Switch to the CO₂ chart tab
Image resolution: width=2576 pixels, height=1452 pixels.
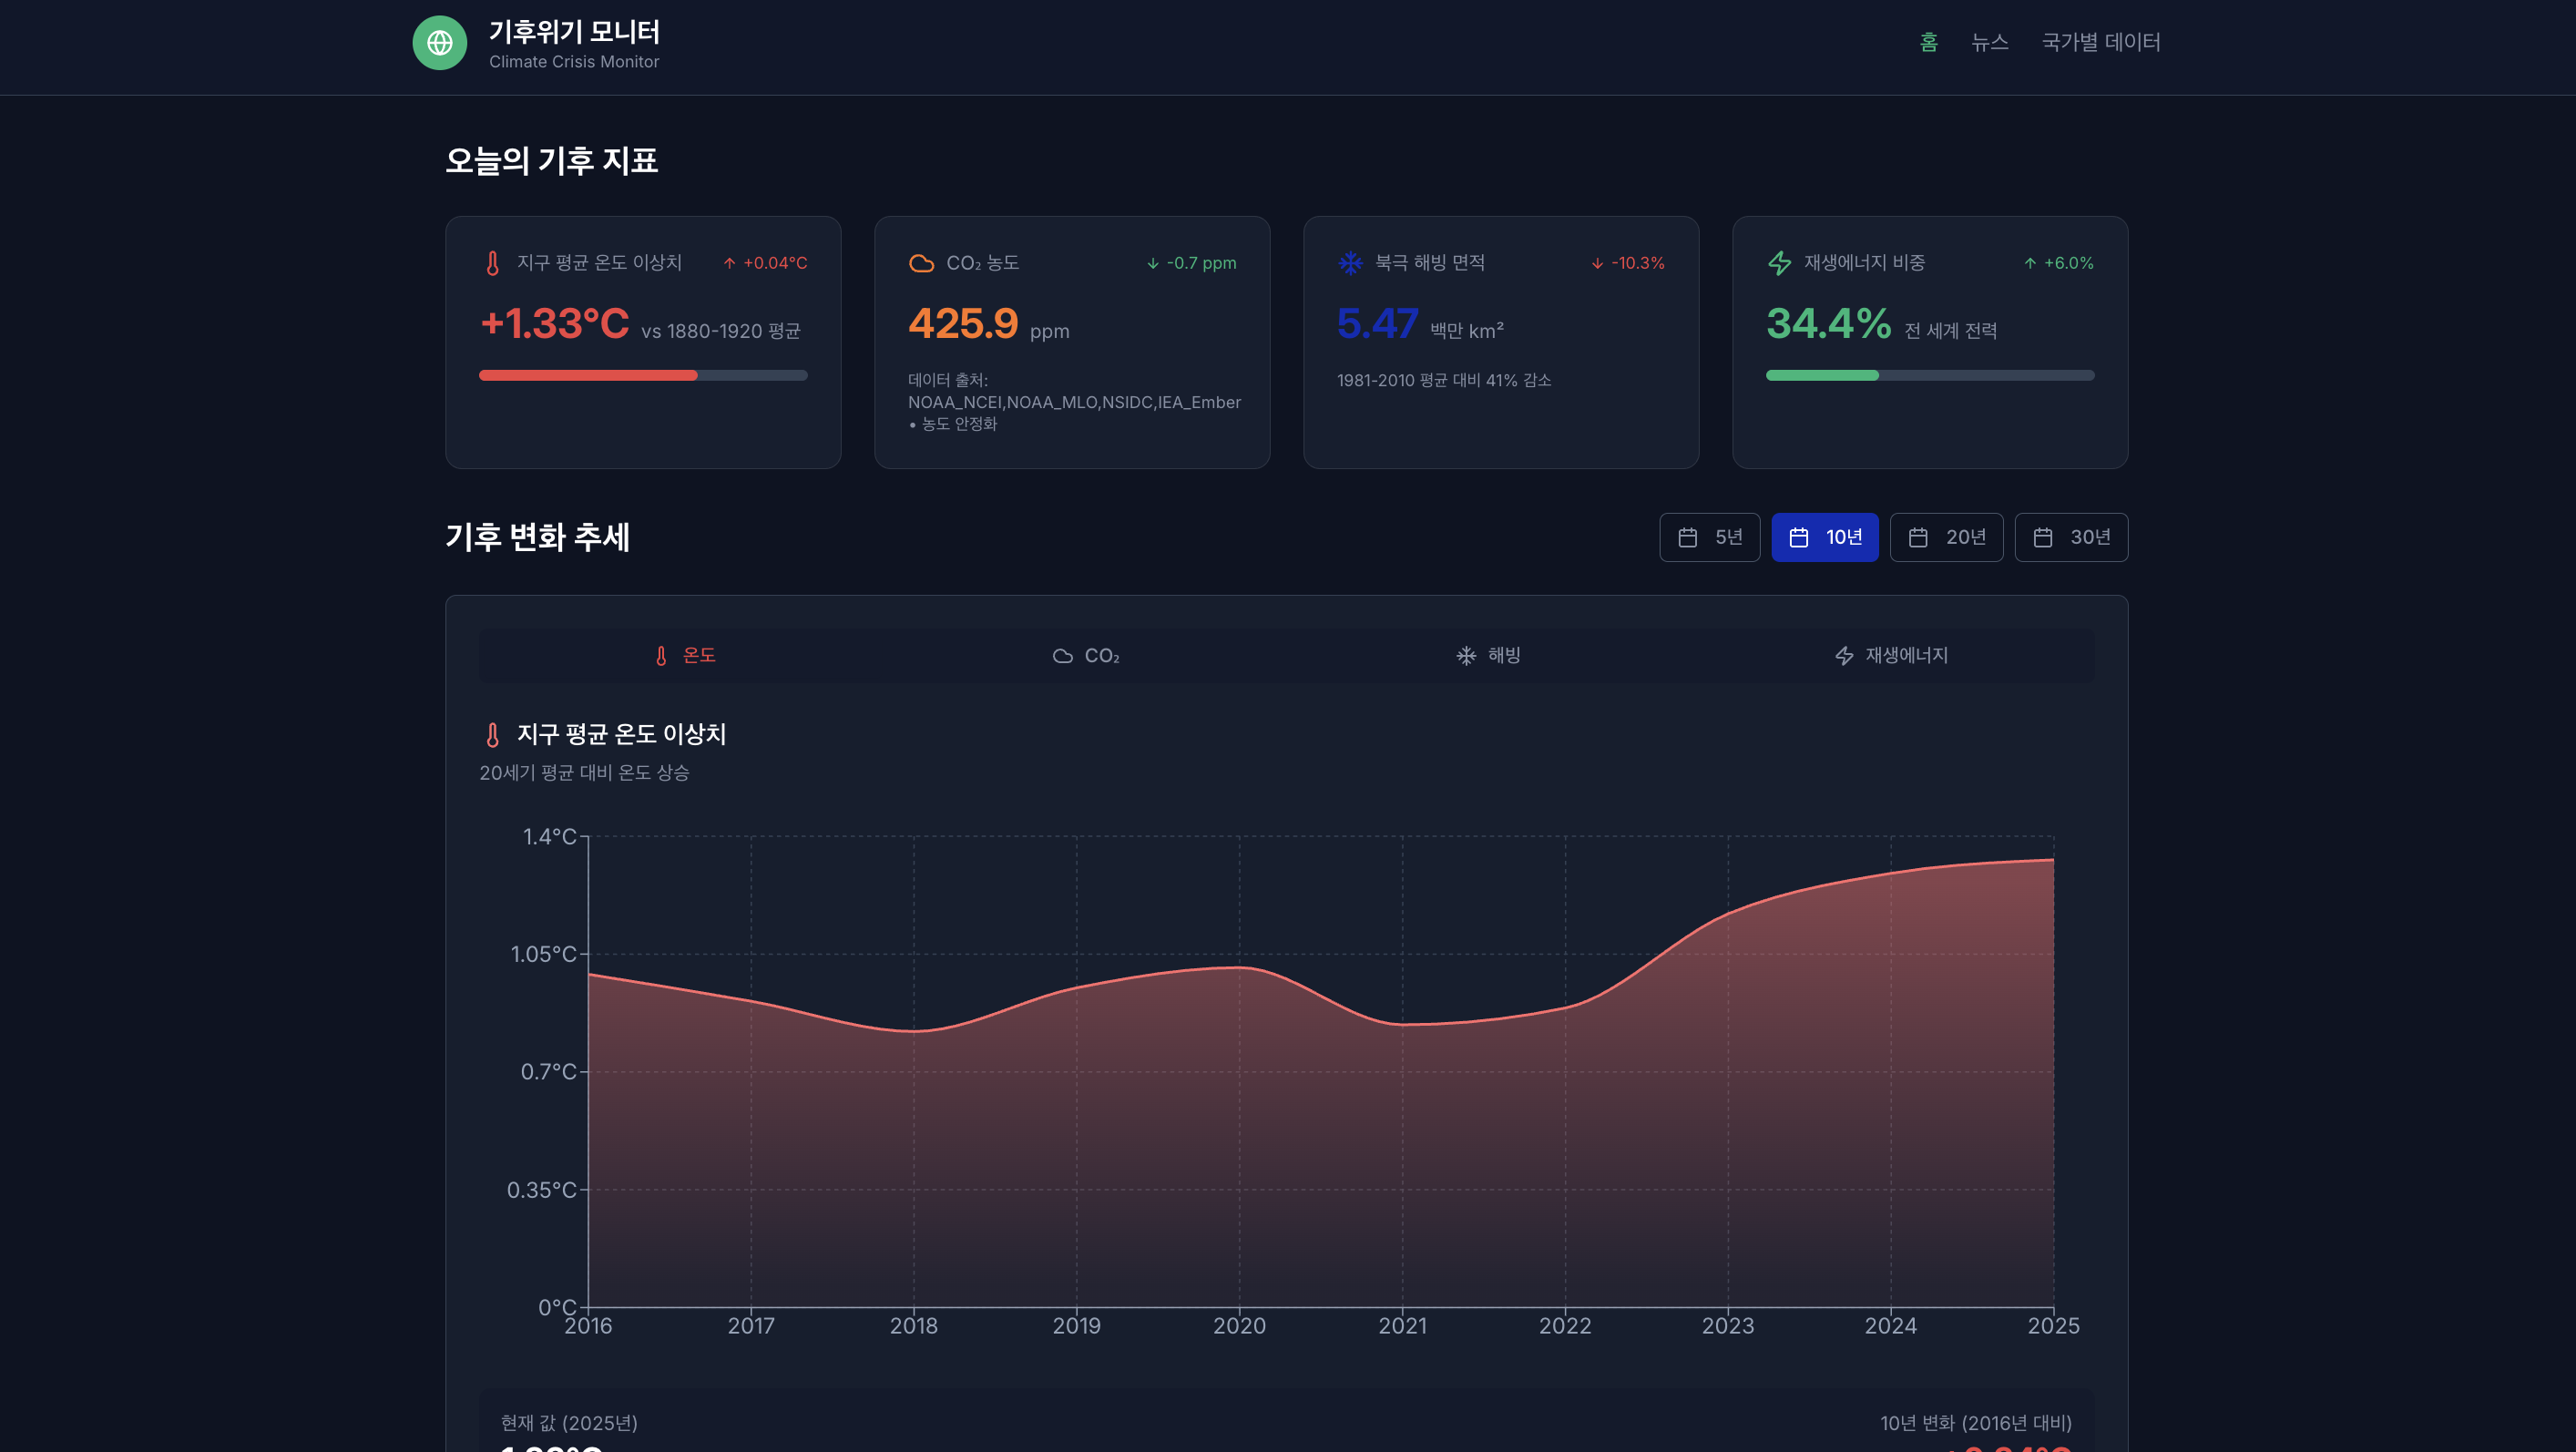click(1086, 656)
